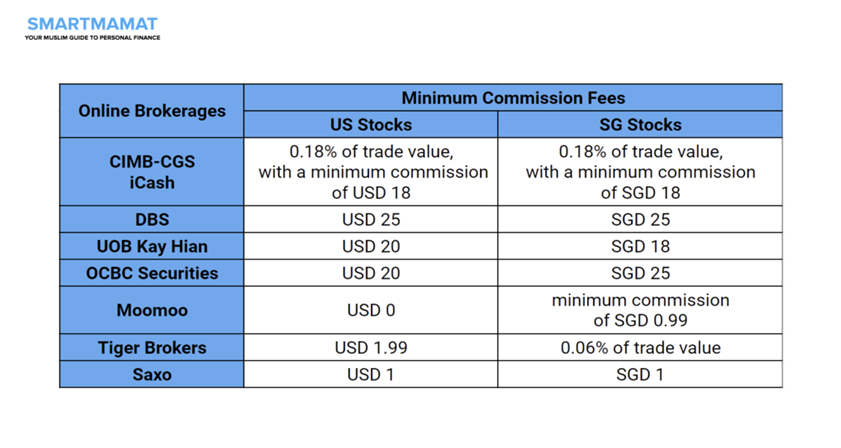Click the US Stocks column header
Viewport: 841px width, 448px height.
(371, 124)
